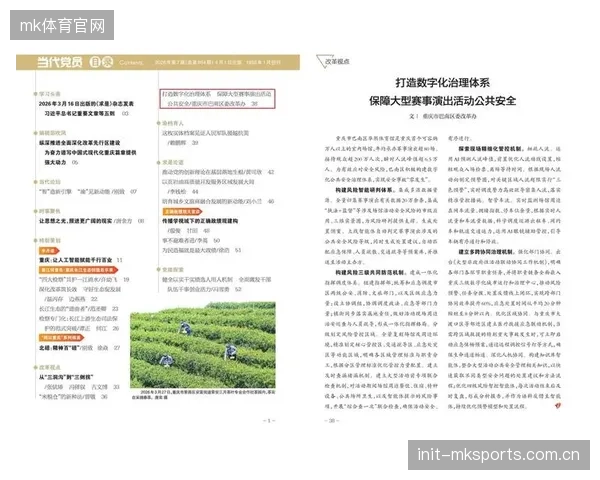Click the photo caption below tea field image
Viewport: 600px width, 480px height.
click(x=203, y=395)
